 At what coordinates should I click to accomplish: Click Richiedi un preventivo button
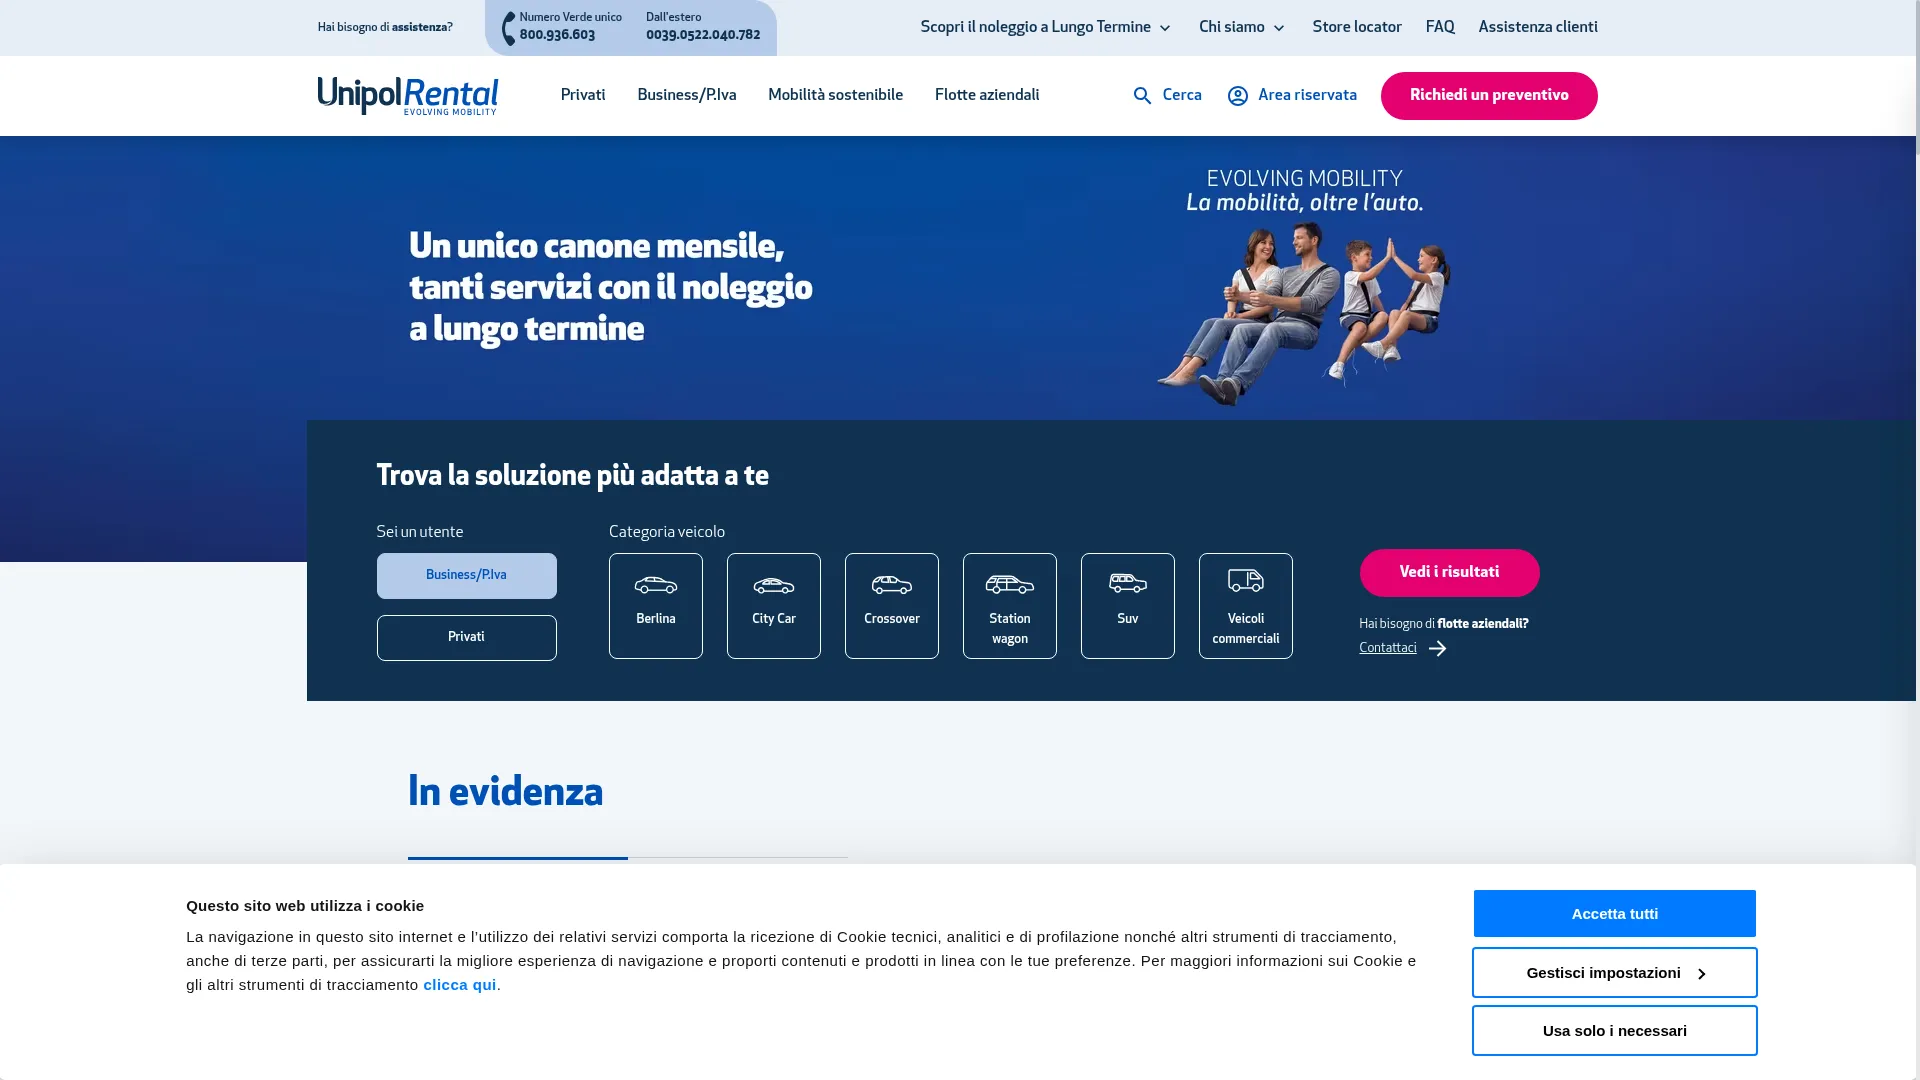point(1489,96)
